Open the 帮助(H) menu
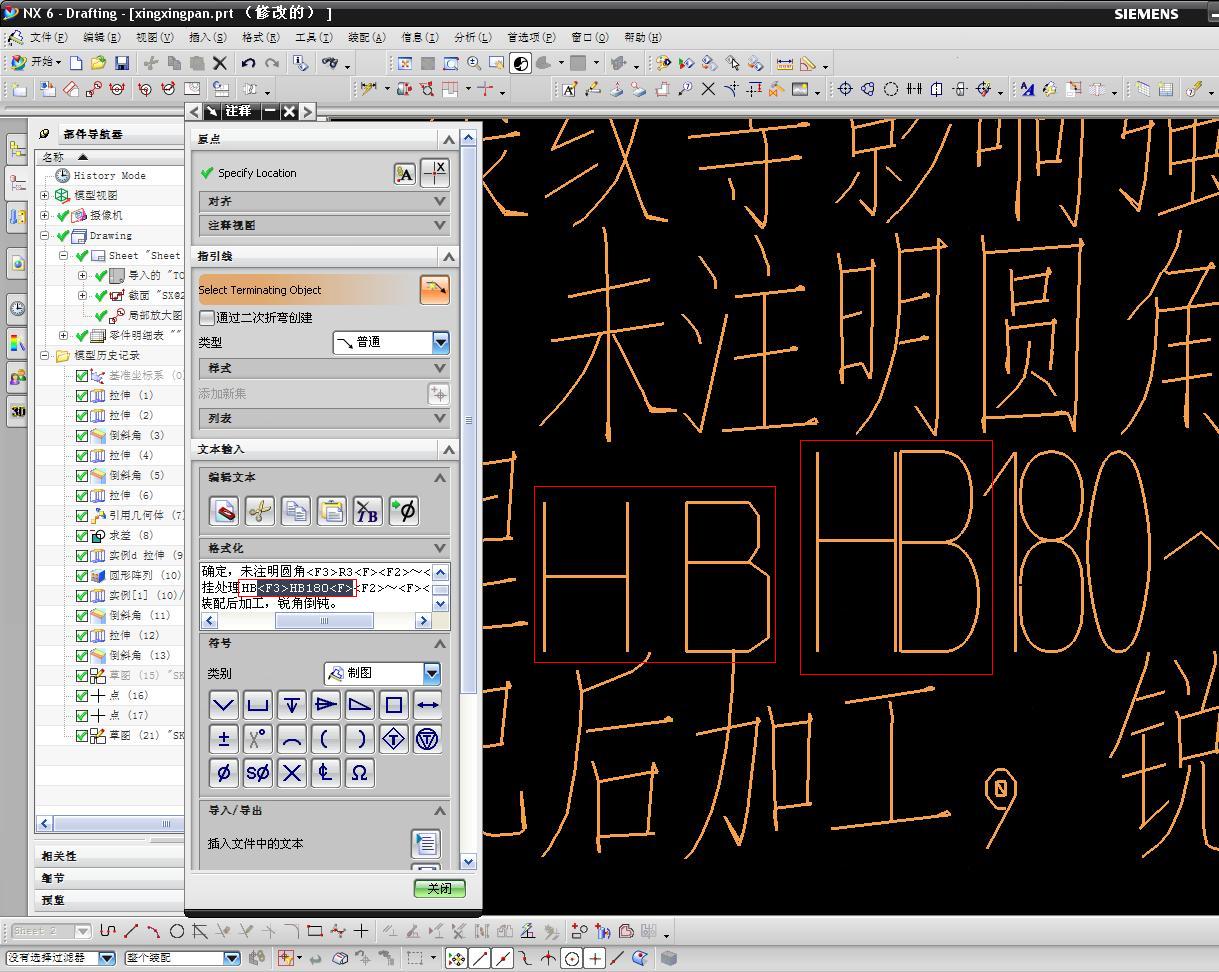This screenshot has height=972, width=1219. click(x=642, y=37)
